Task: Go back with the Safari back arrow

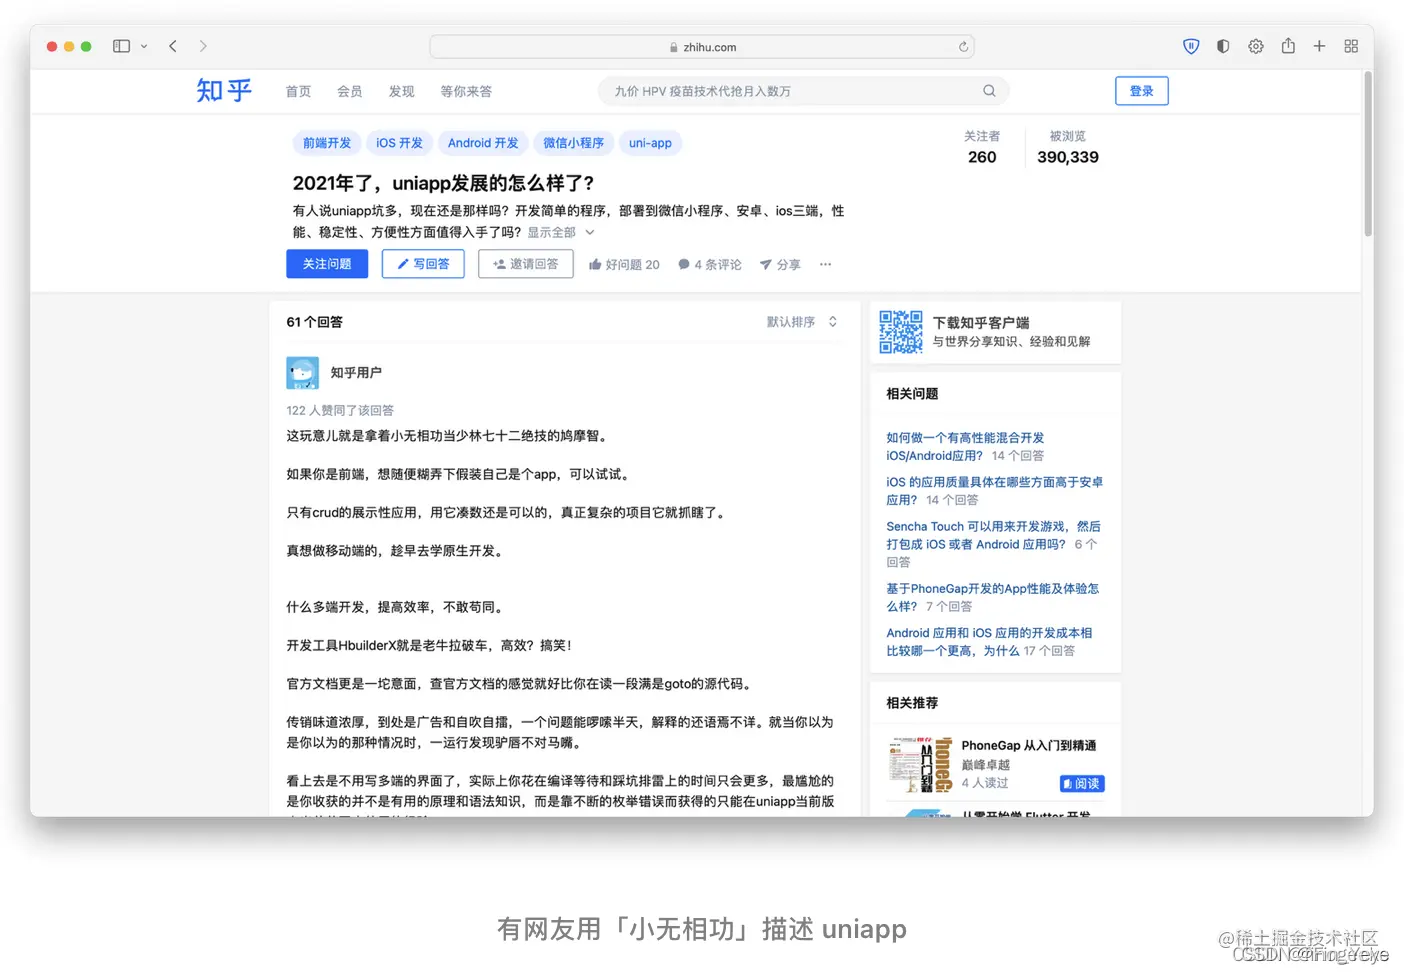Action: pyautogui.click(x=173, y=46)
